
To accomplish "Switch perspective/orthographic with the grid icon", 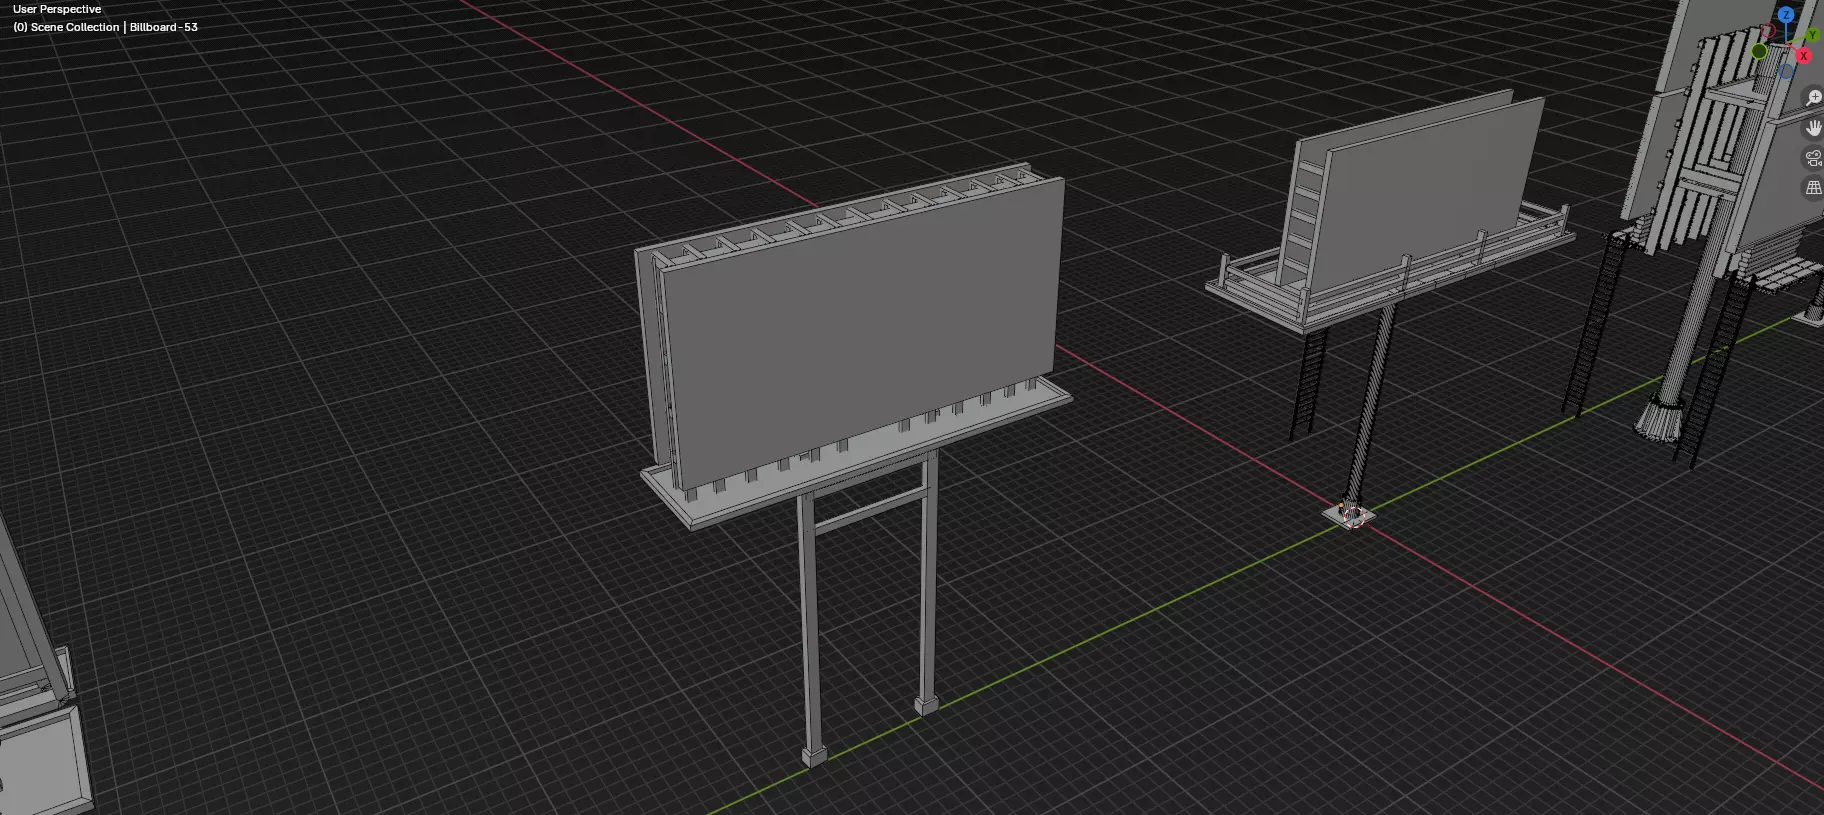I will [1814, 188].
